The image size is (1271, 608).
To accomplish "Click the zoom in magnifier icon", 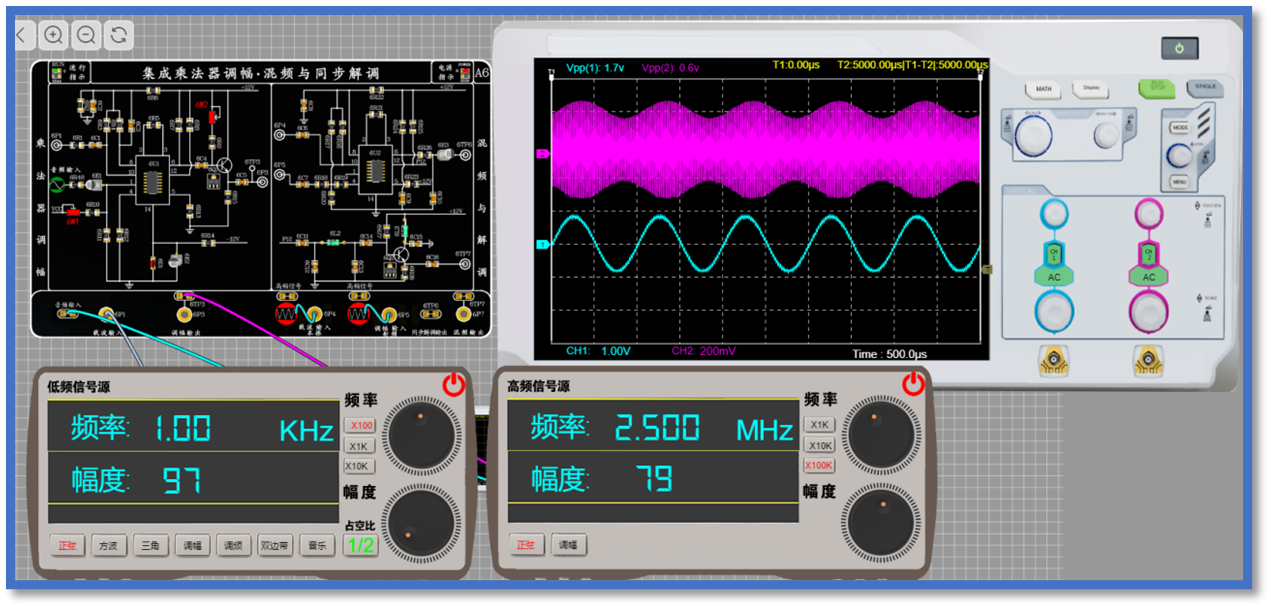I will click(54, 35).
